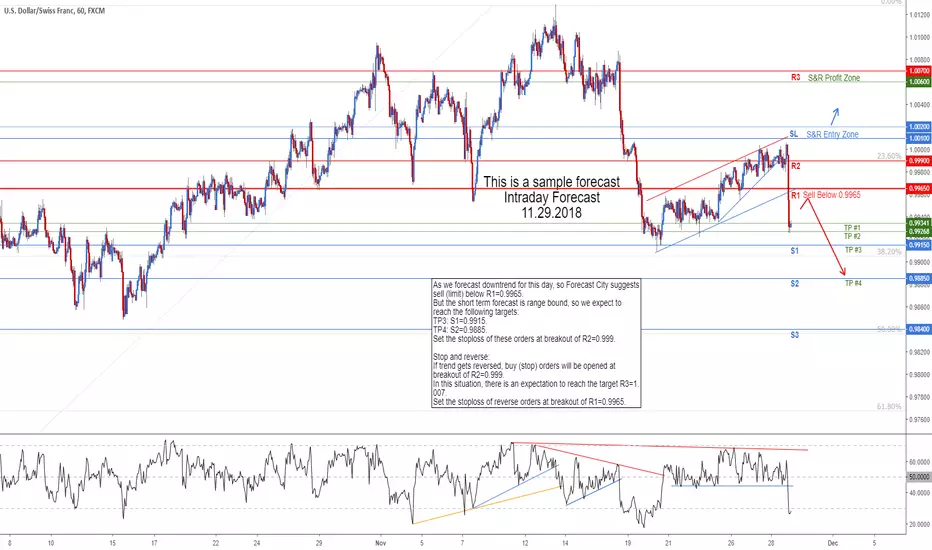Click the S&R Entry Zone label
The height and width of the screenshot is (550, 932).
[832, 134]
